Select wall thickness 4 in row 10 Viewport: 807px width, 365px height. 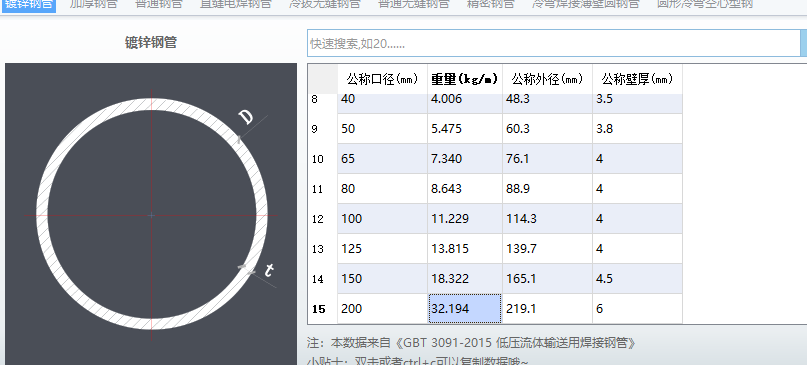point(638,159)
